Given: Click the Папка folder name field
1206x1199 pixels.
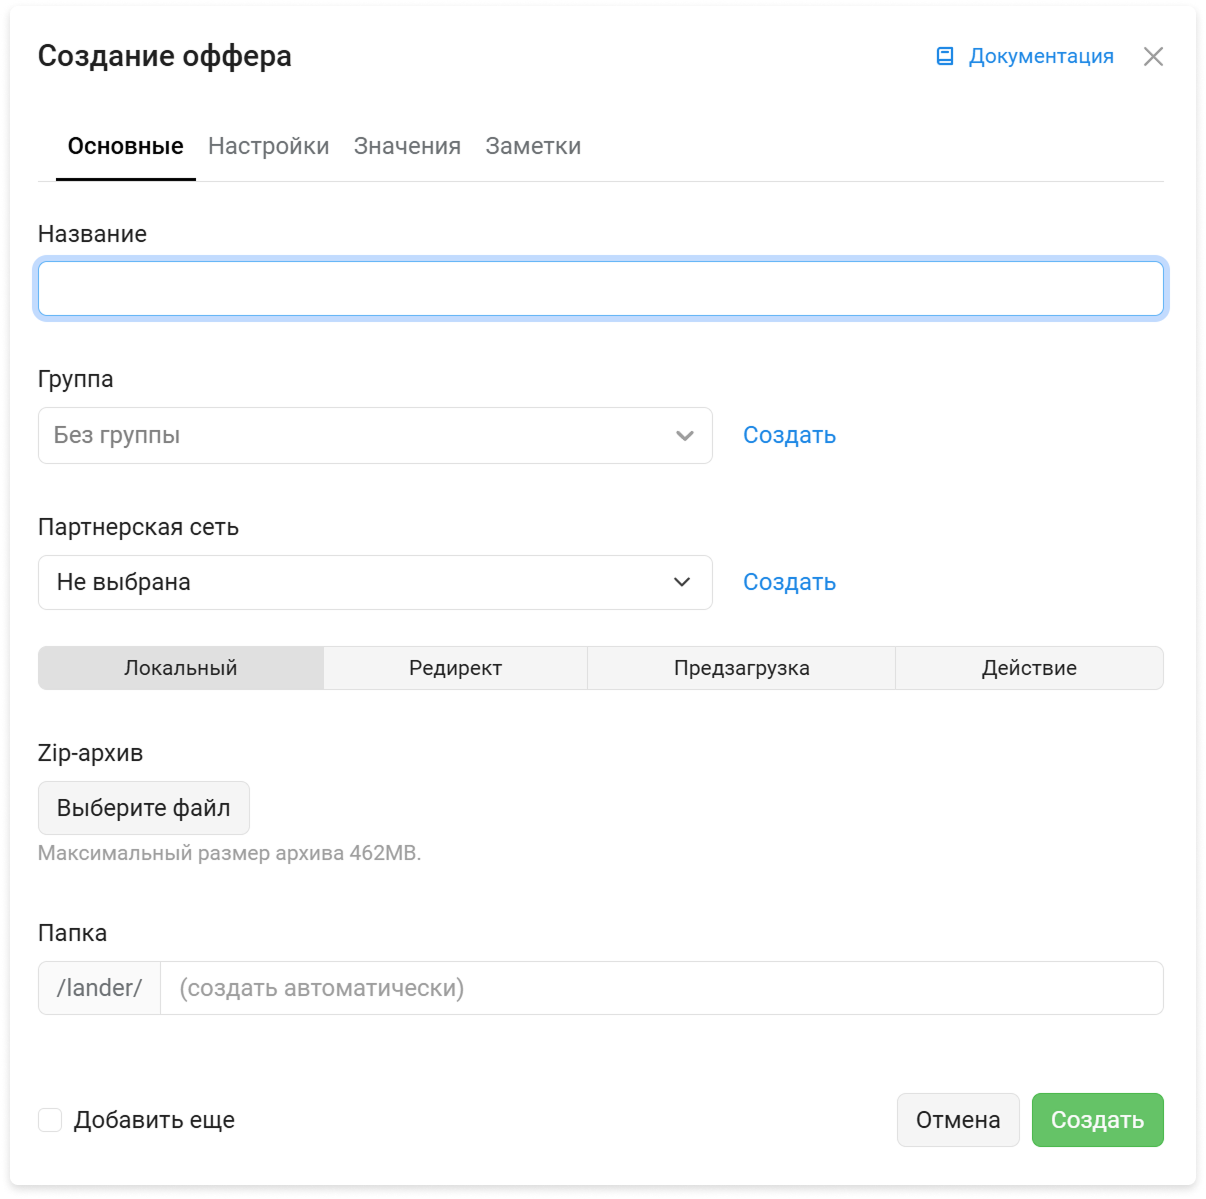Looking at the screenshot, I should pos(662,988).
